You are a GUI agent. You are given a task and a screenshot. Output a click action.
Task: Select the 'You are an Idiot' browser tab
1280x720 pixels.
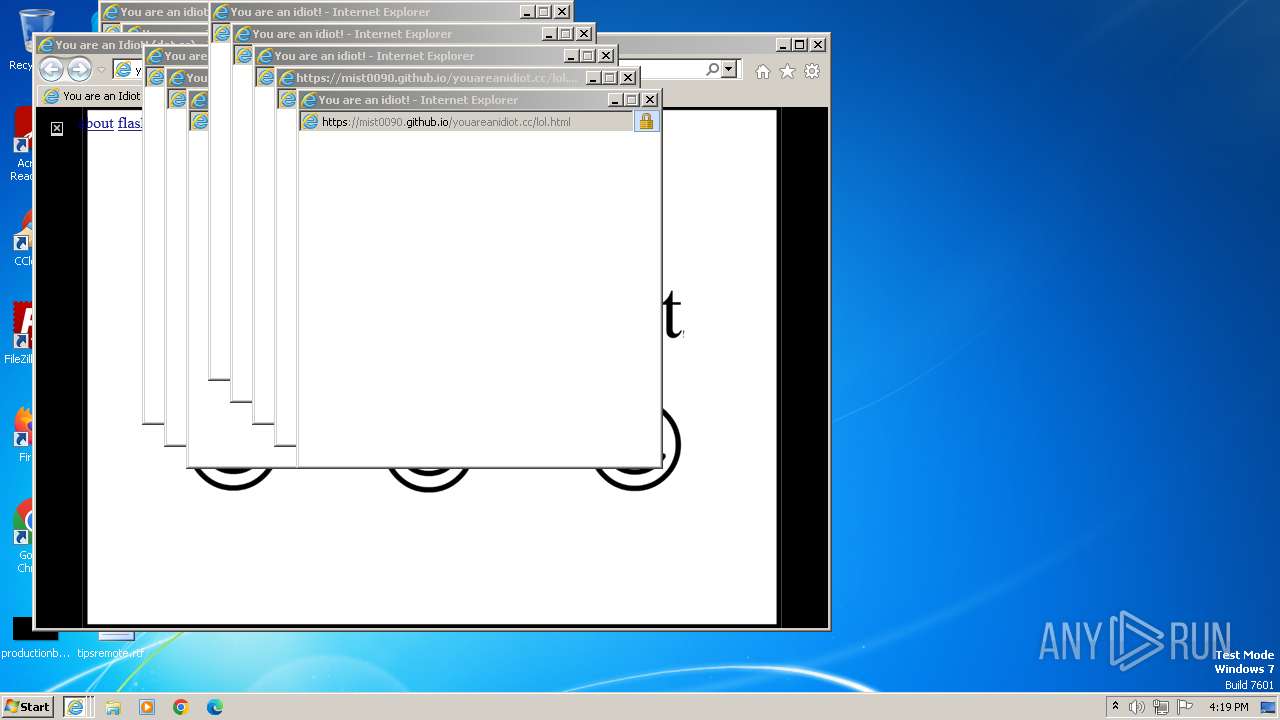(92, 96)
